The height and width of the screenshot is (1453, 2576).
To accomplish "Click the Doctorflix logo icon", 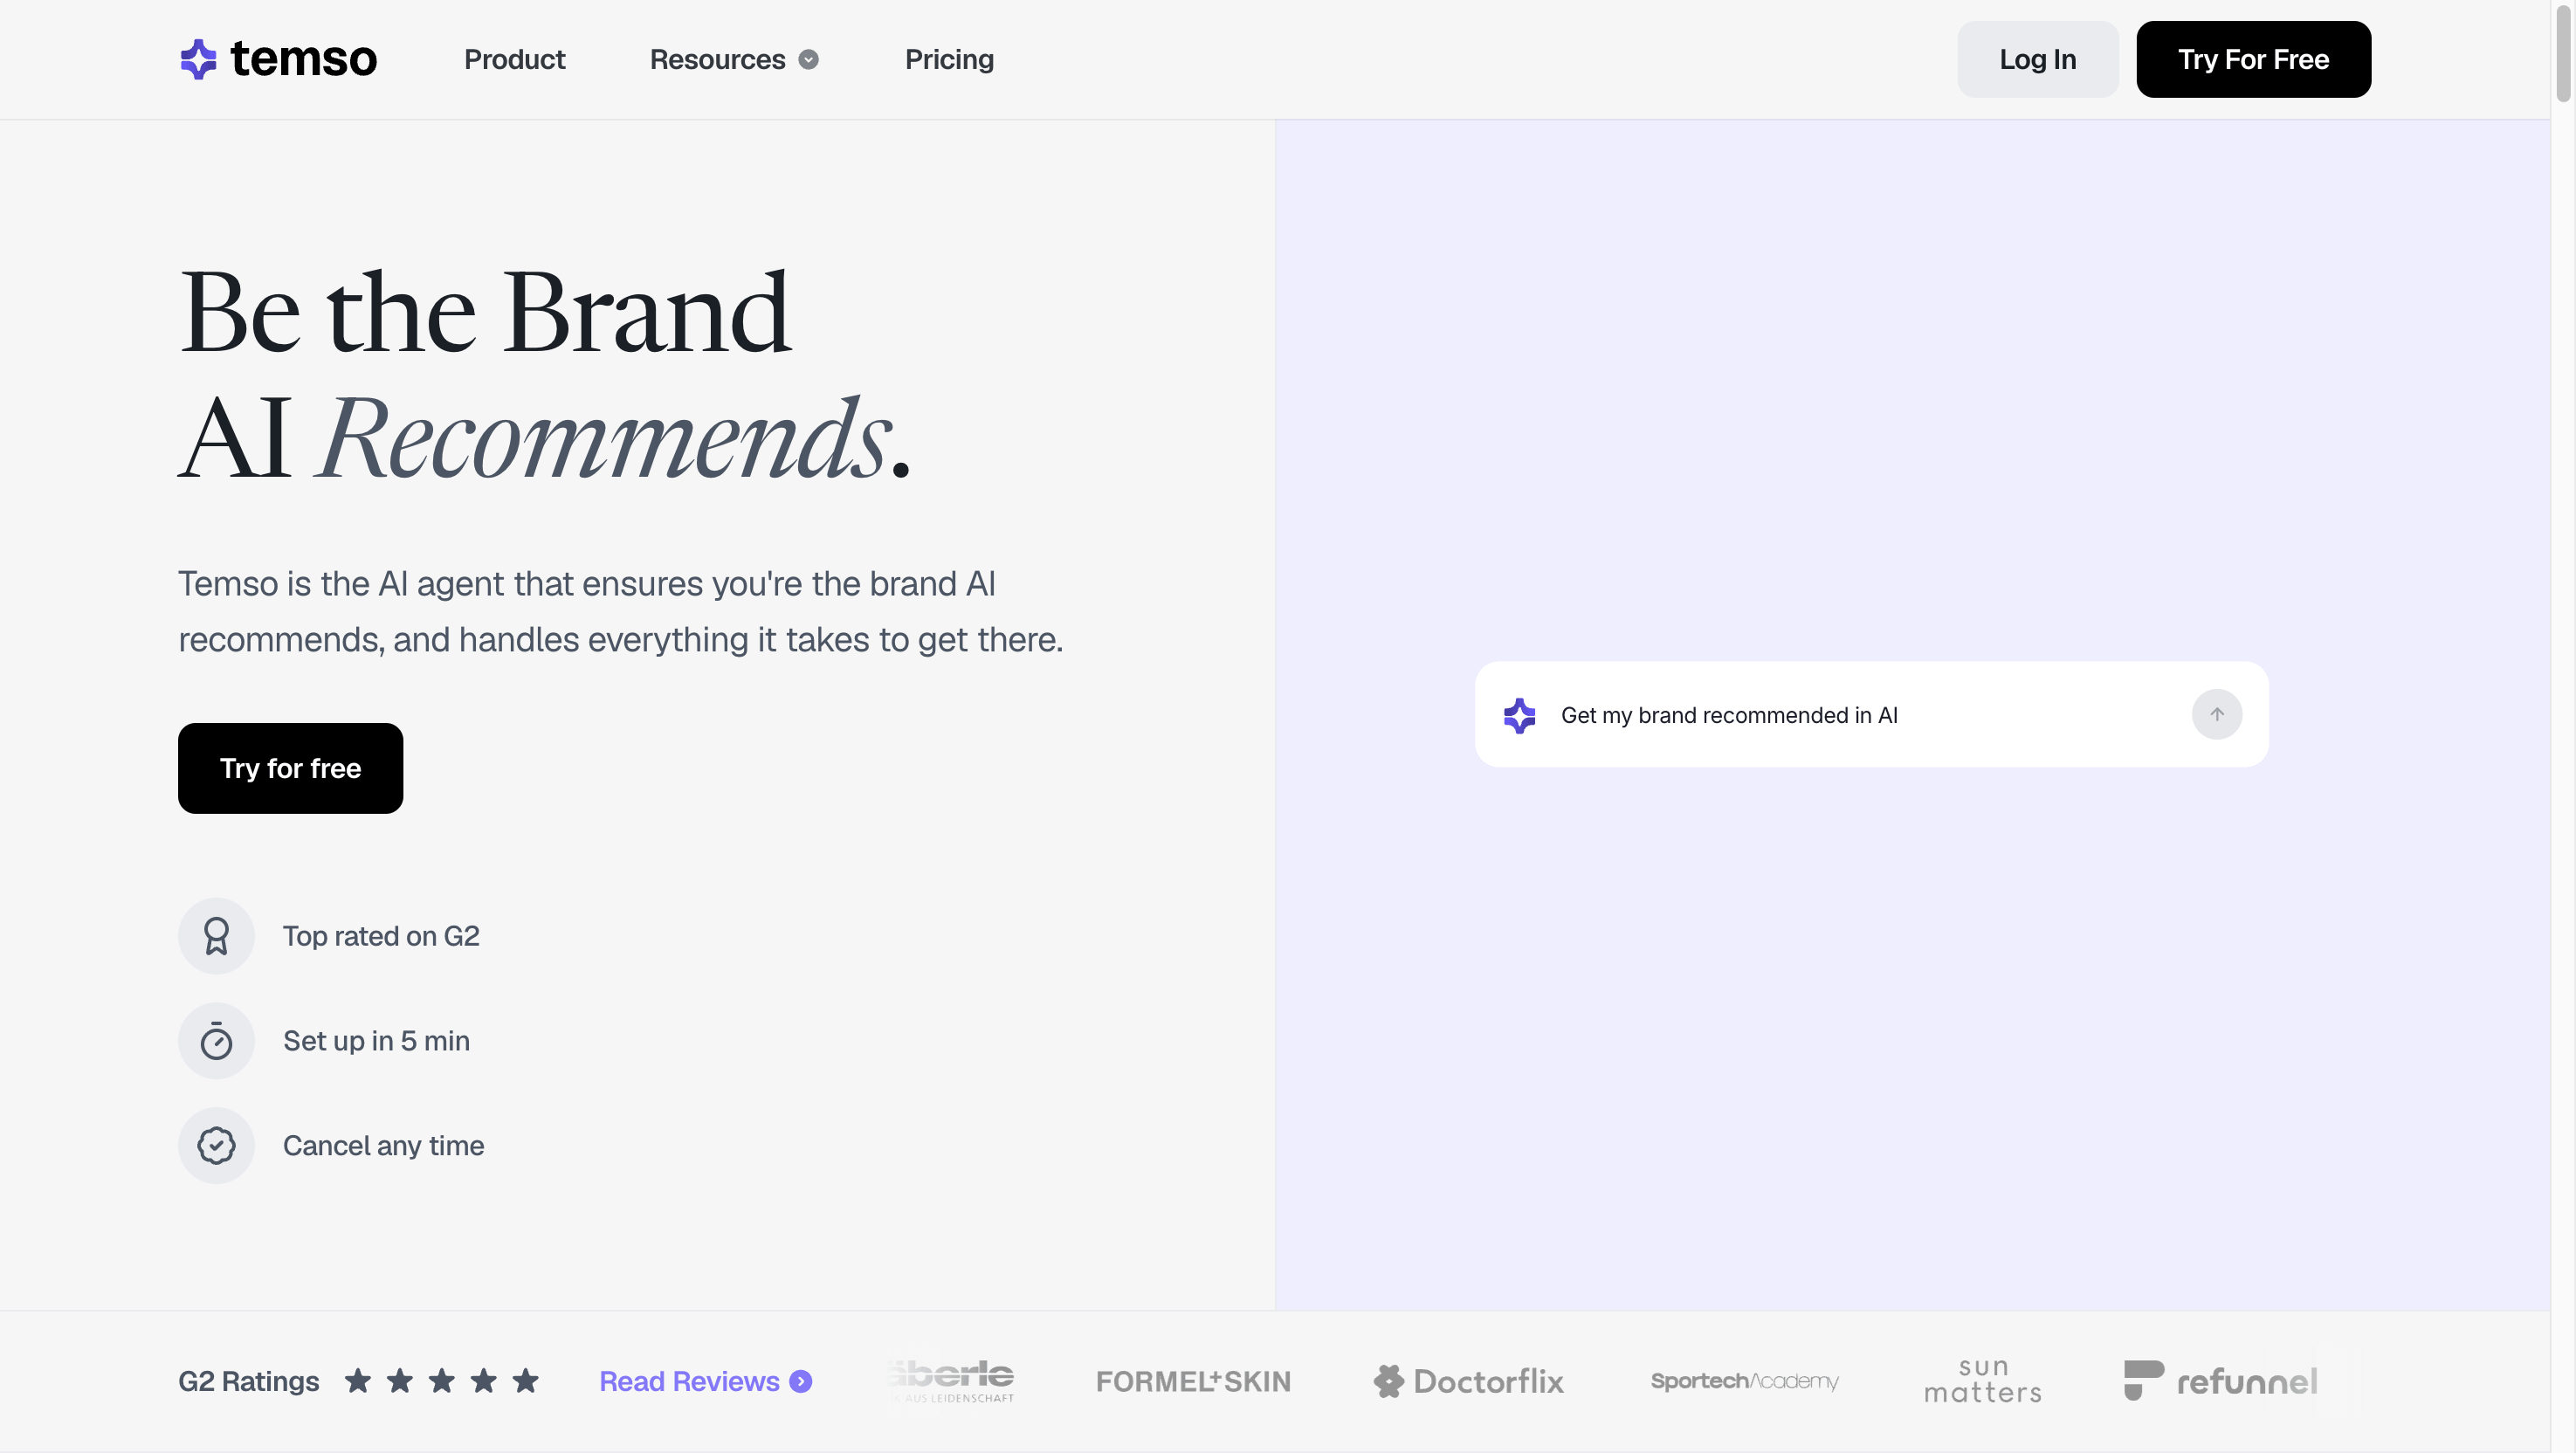I will click(1389, 1381).
